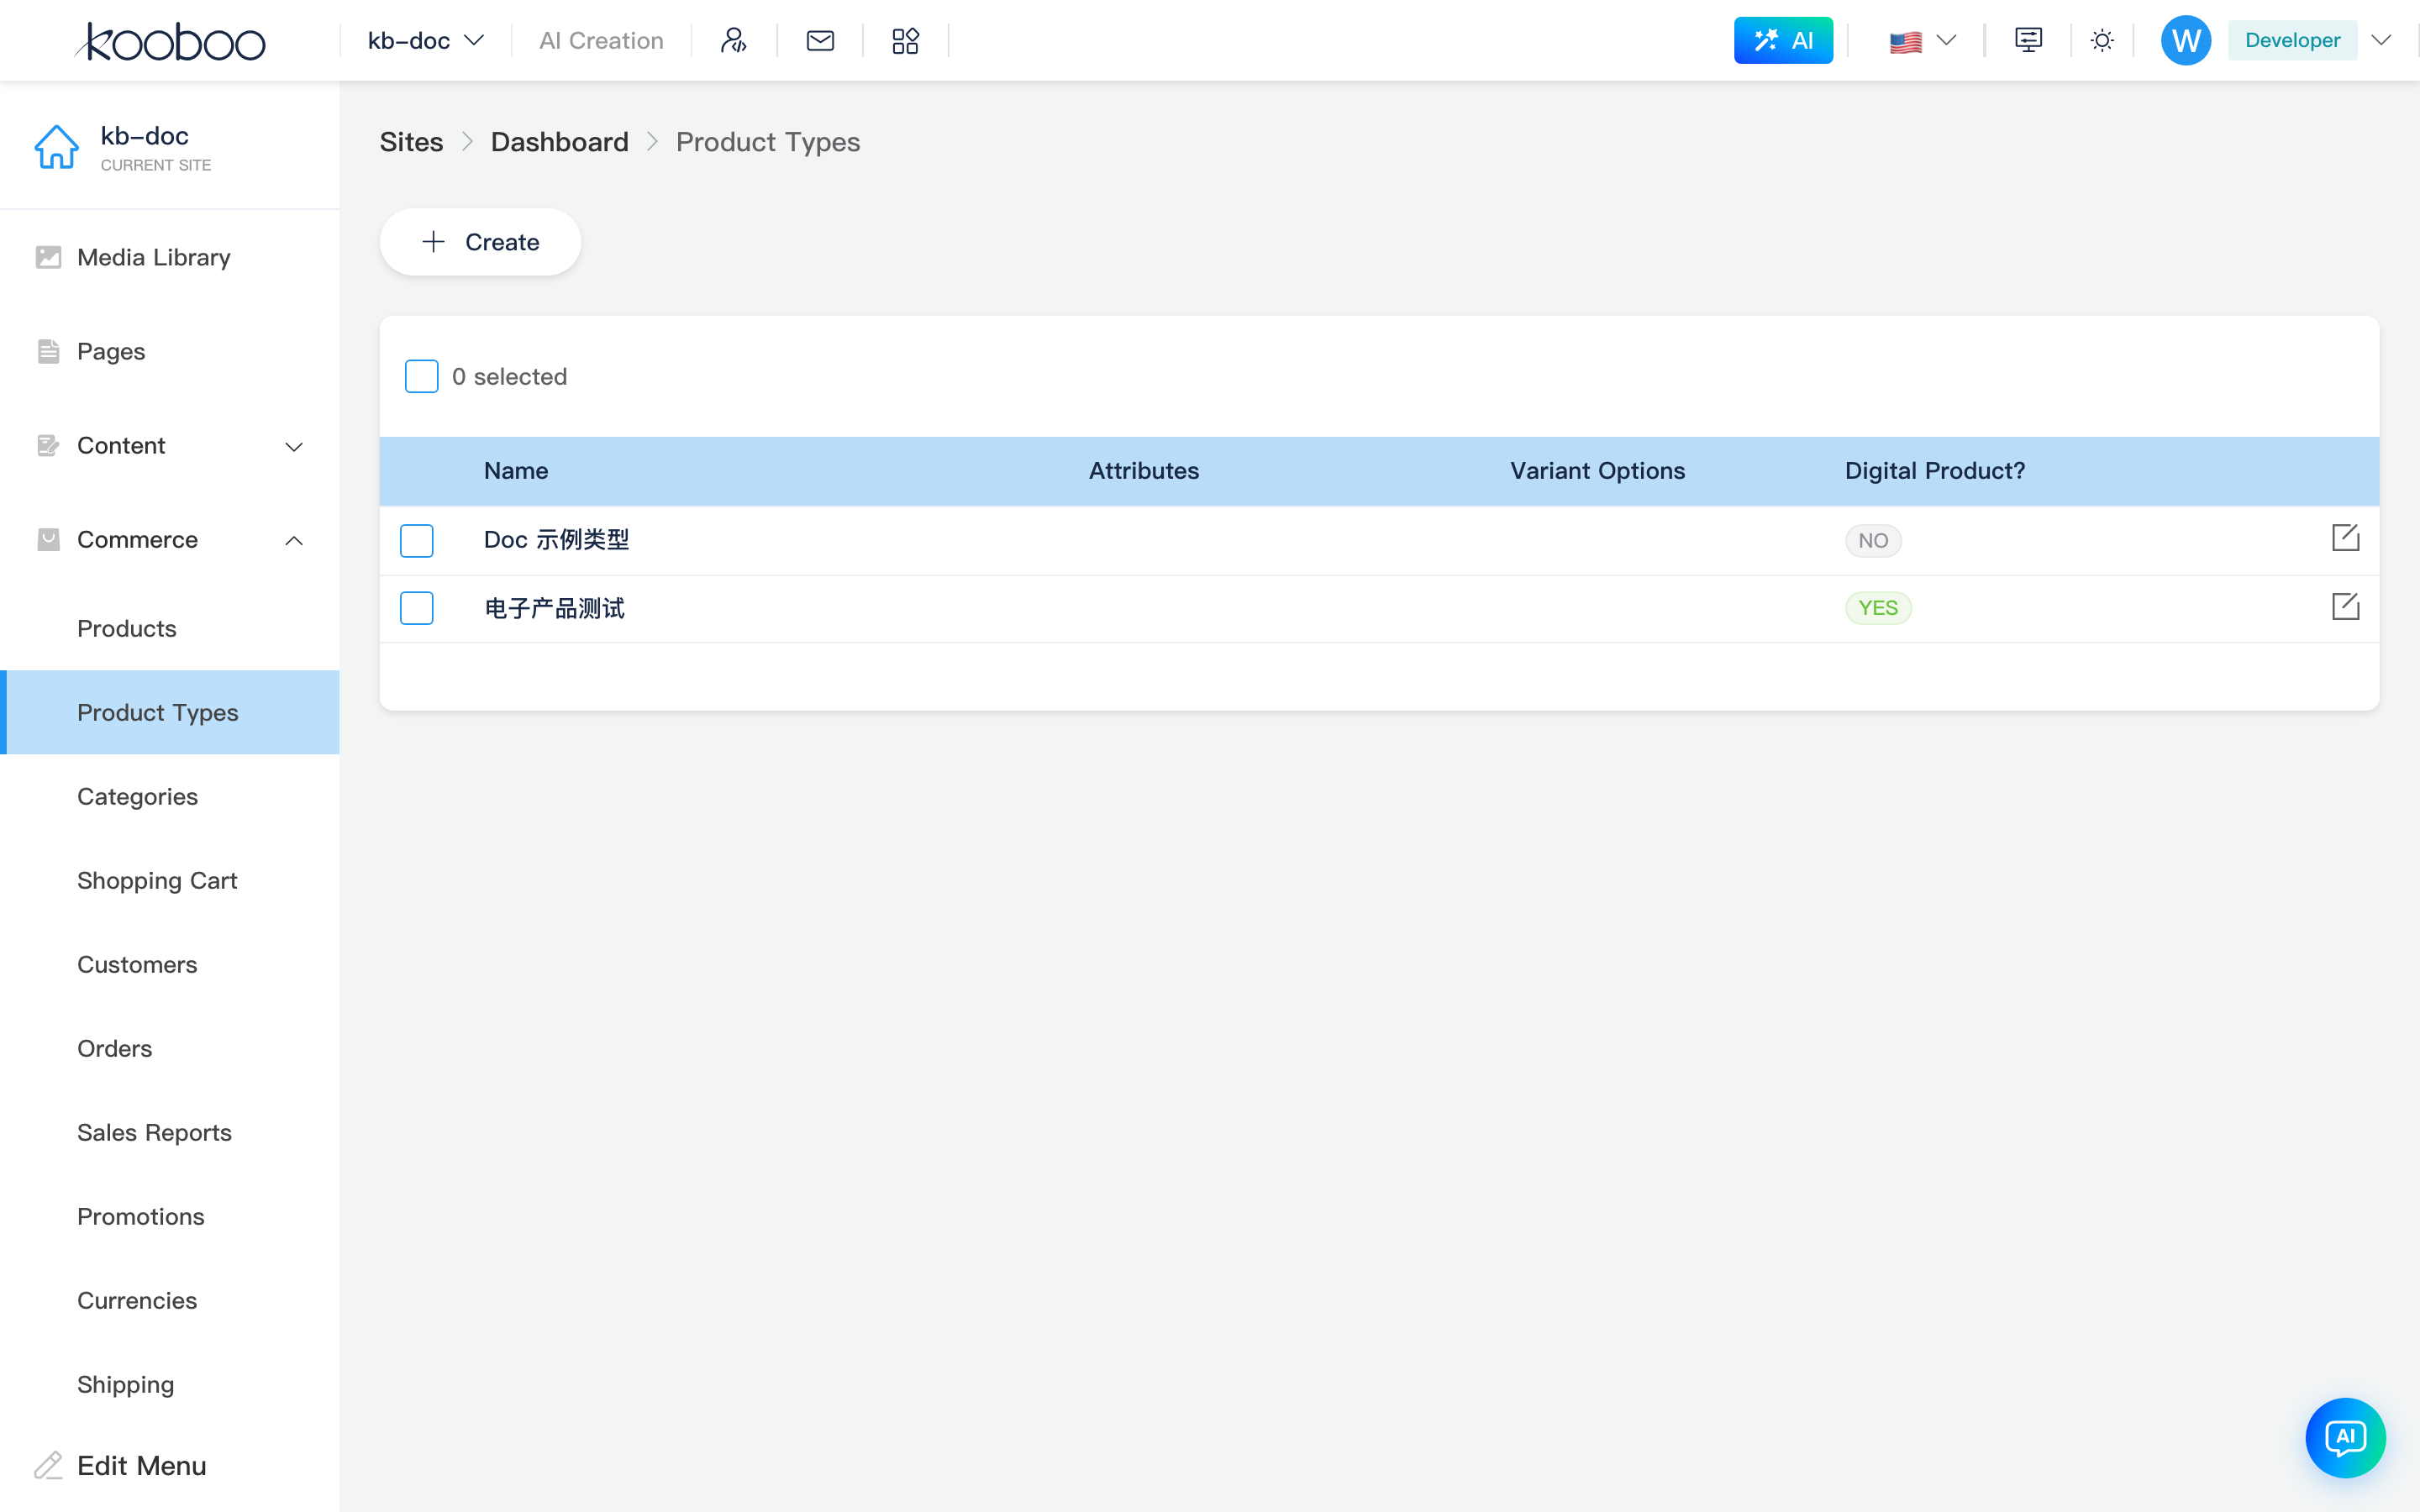Click the YES digital product badge

(x=1878, y=608)
